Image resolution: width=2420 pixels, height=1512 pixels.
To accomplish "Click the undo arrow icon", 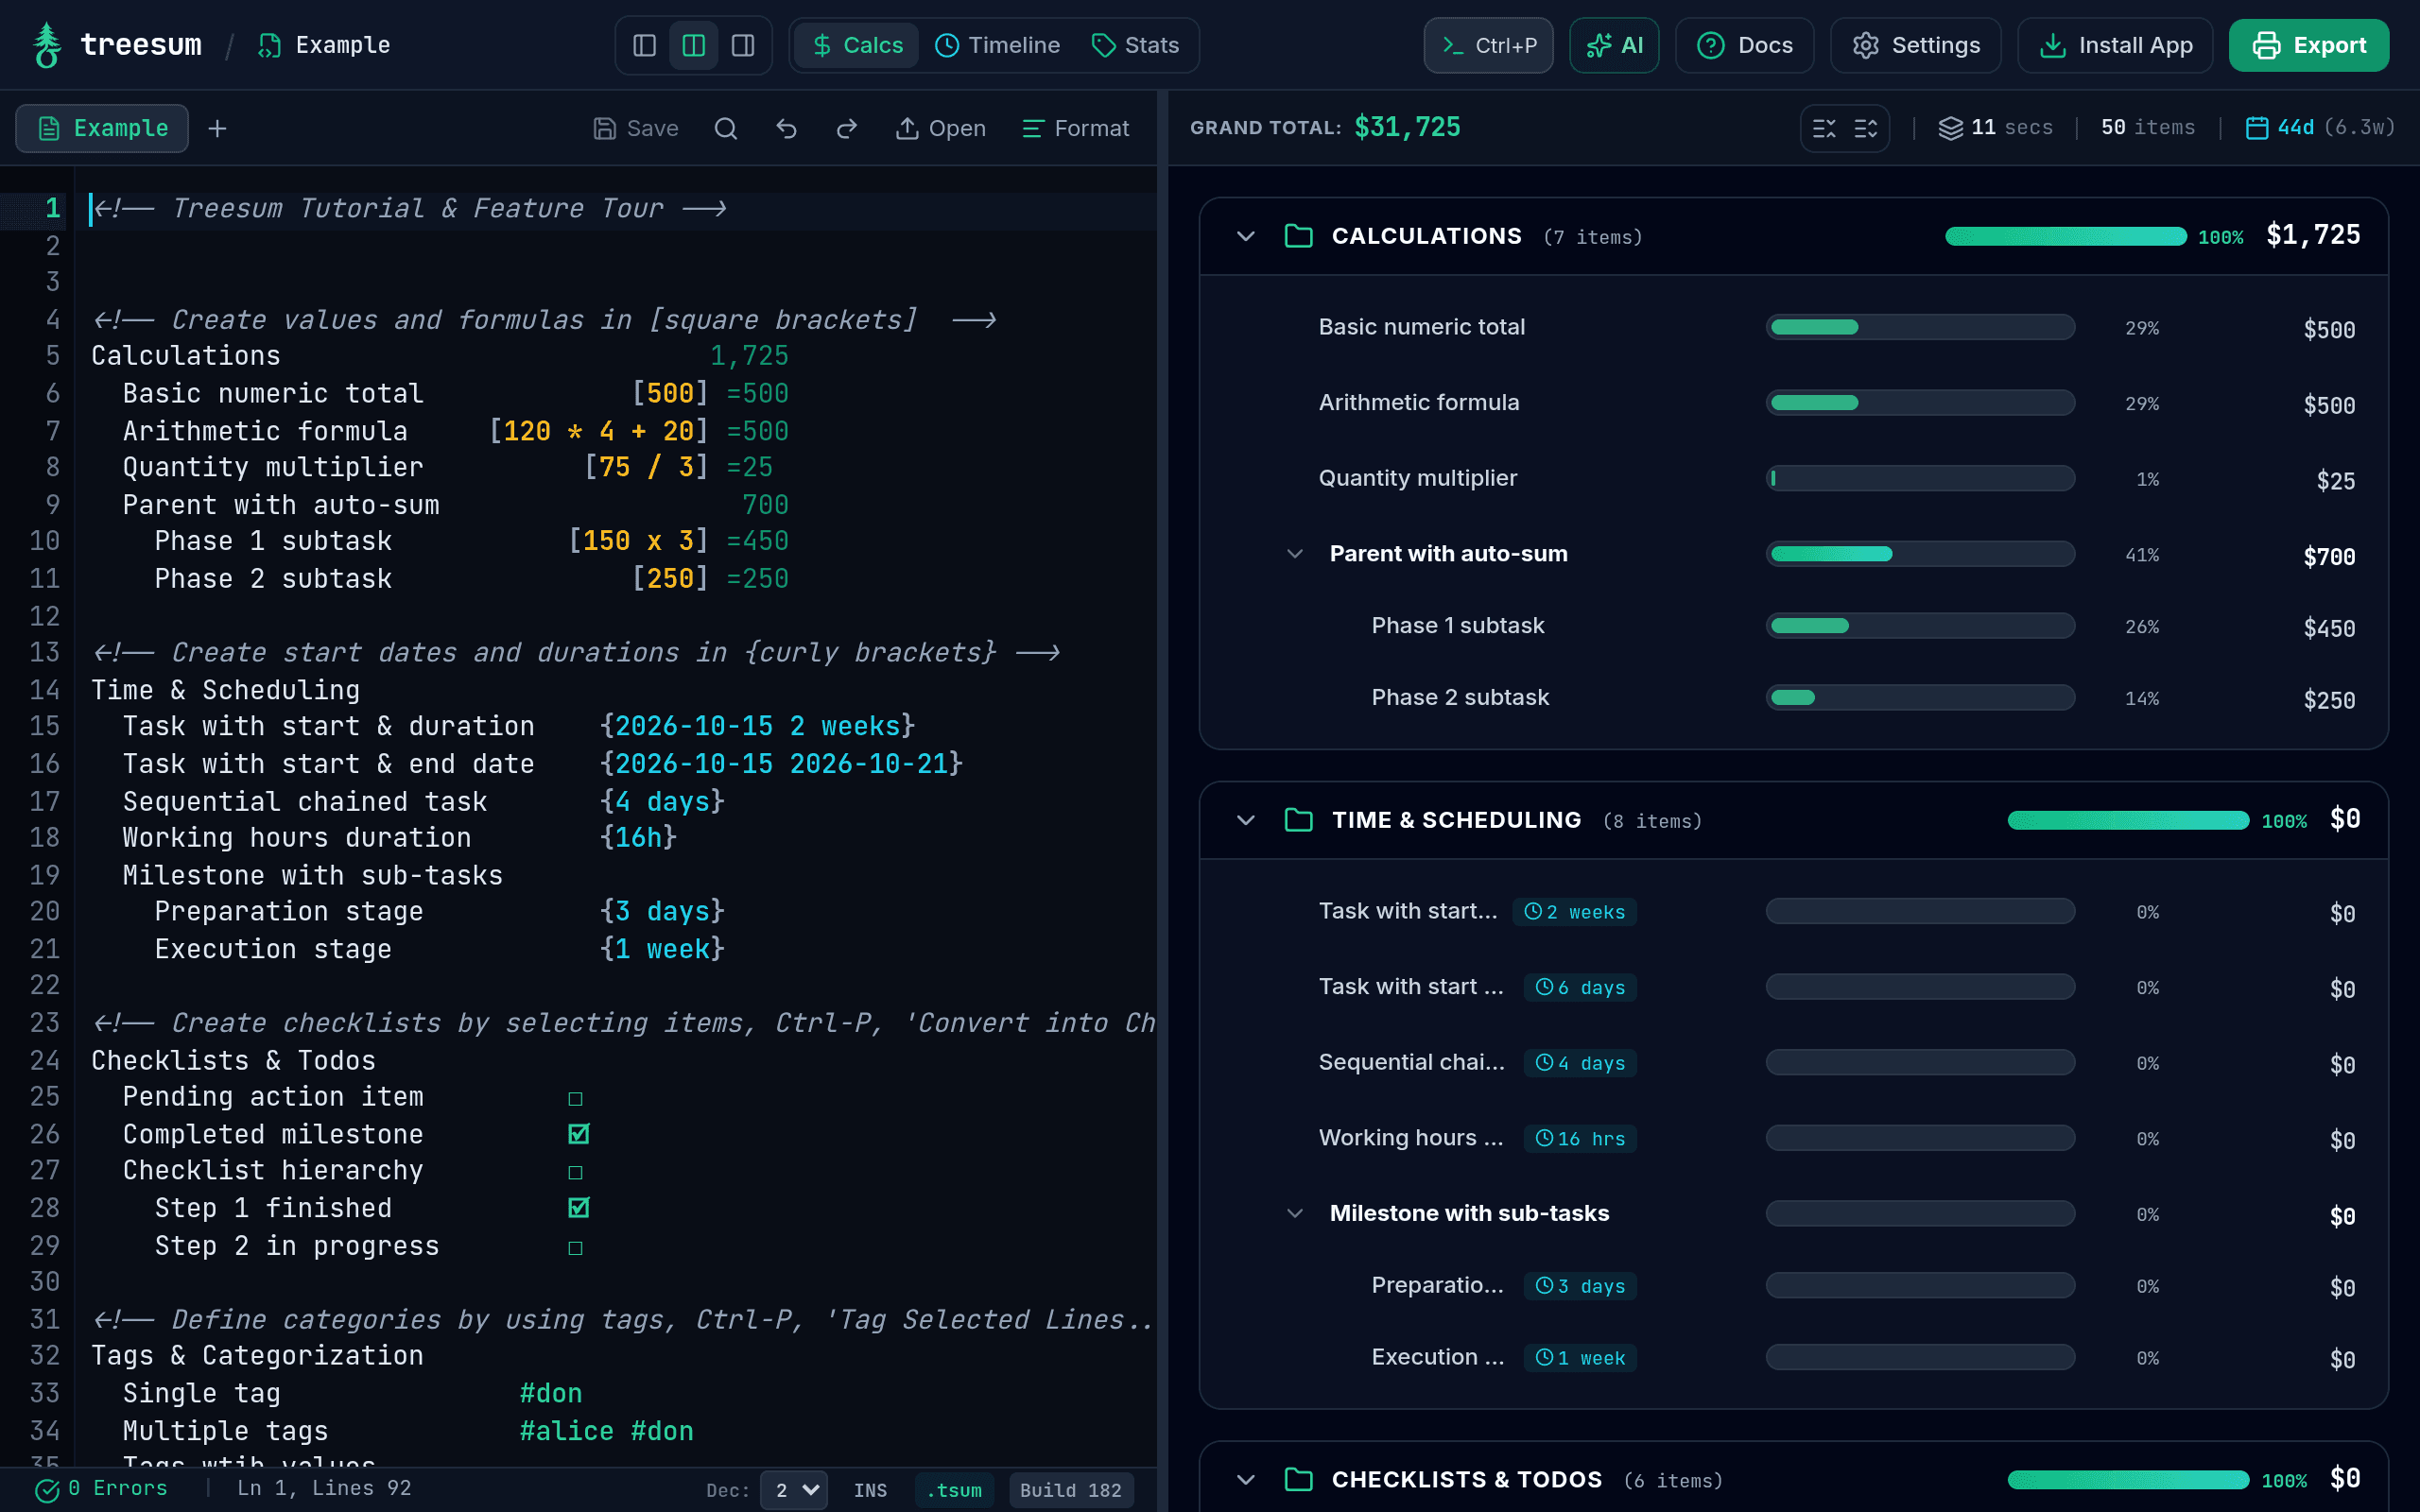I will point(787,128).
